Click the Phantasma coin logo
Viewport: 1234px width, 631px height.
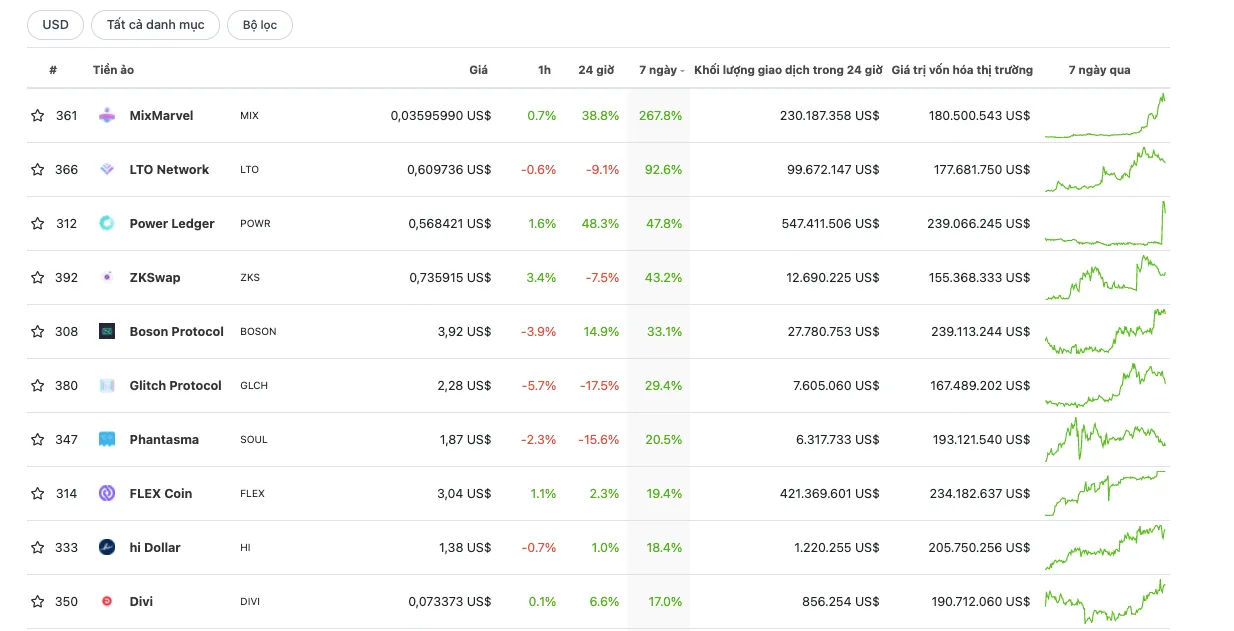pyautogui.click(x=107, y=440)
